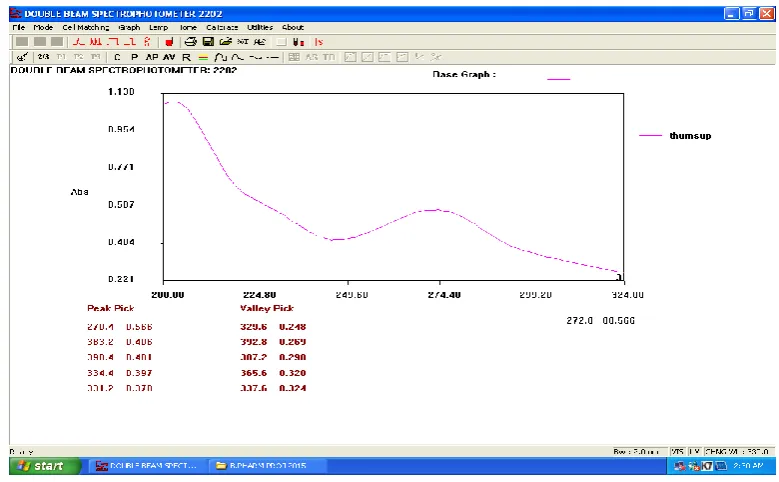The image size is (779, 482).
Task: Click the blank white square toolbar button
Action: click(x=281, y=42)
